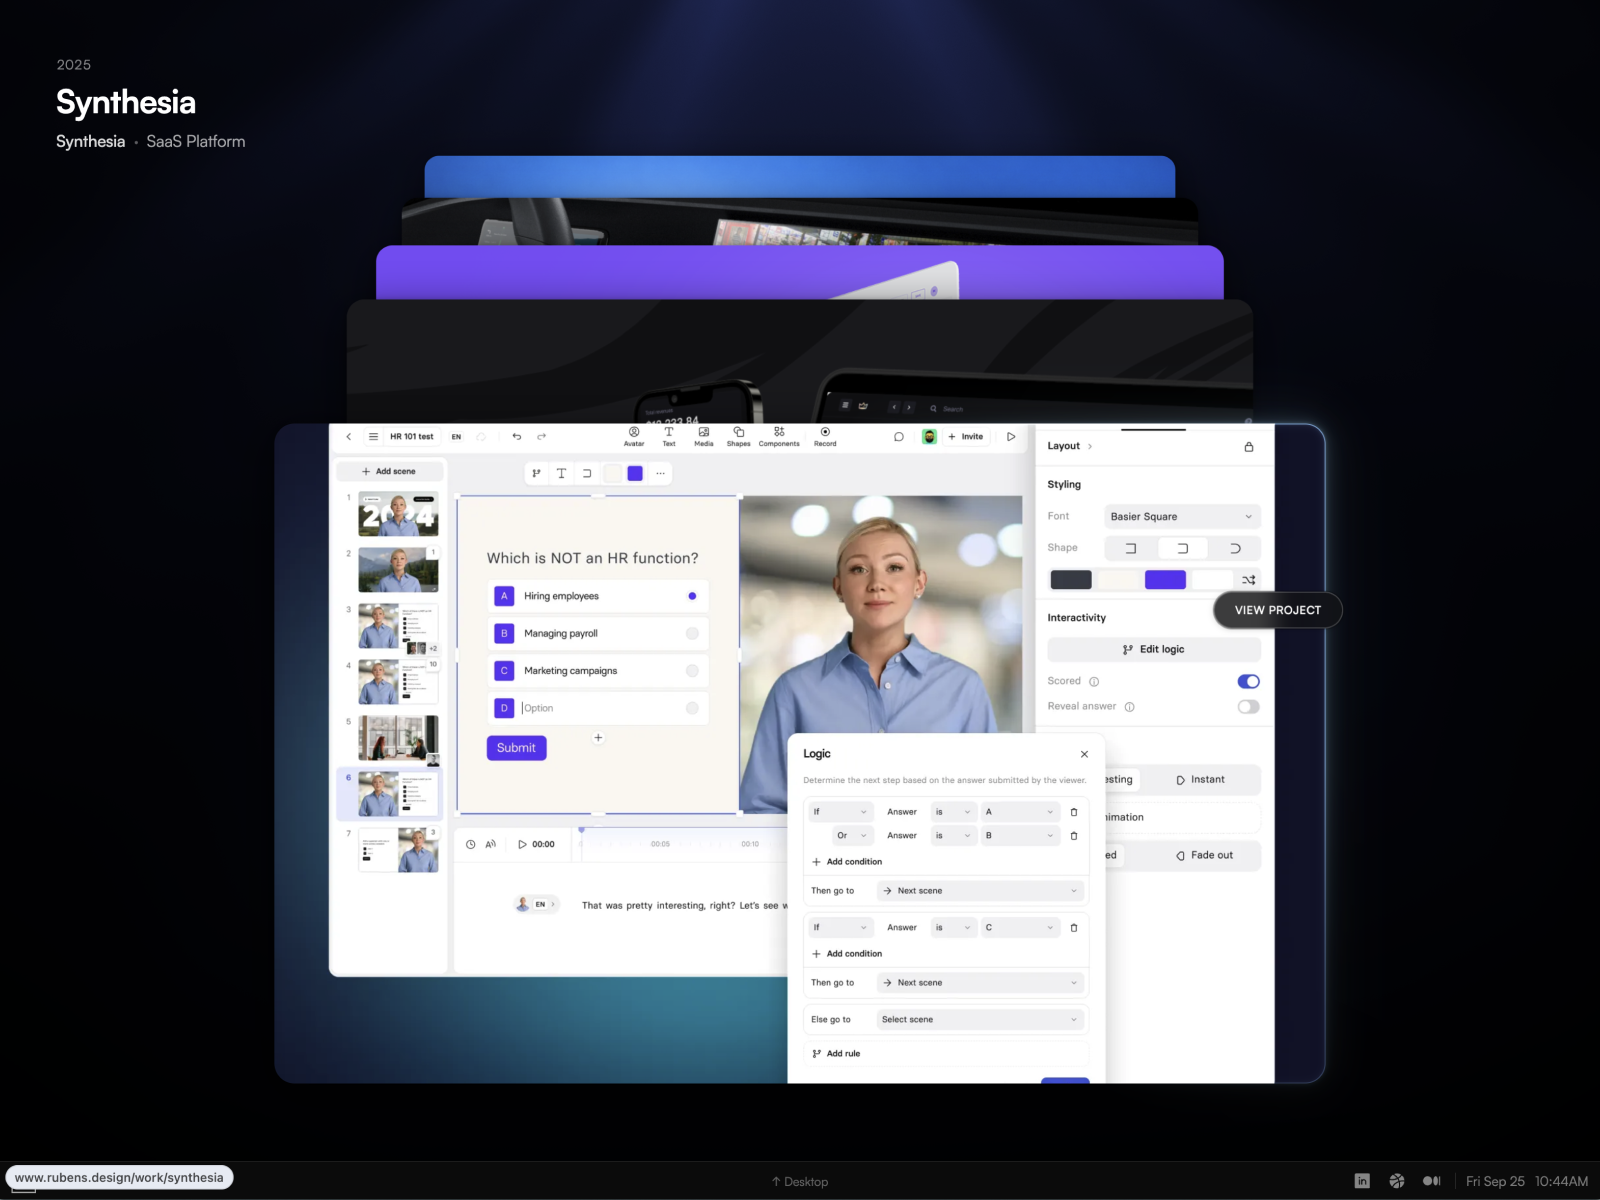
Task: Redo the action arrow
Action: (542, 436)
